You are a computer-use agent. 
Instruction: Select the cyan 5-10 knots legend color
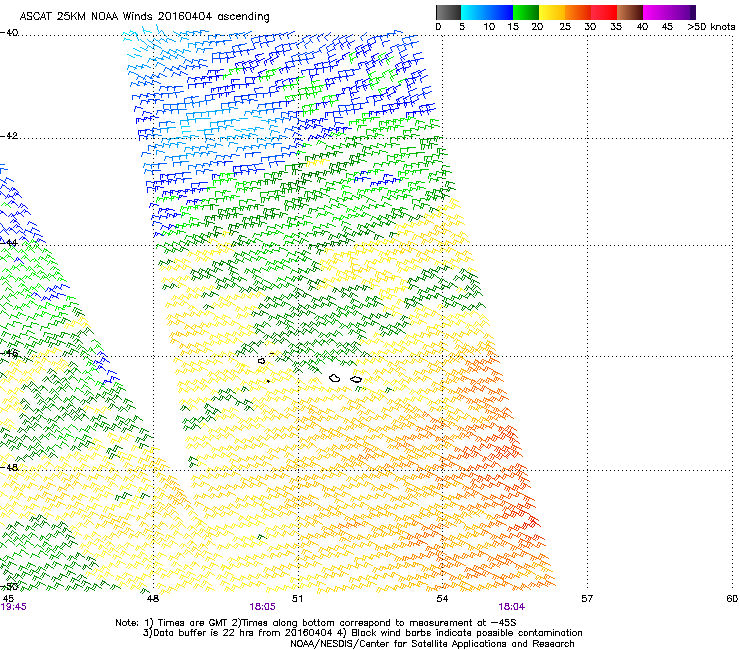tap(474, 12)
